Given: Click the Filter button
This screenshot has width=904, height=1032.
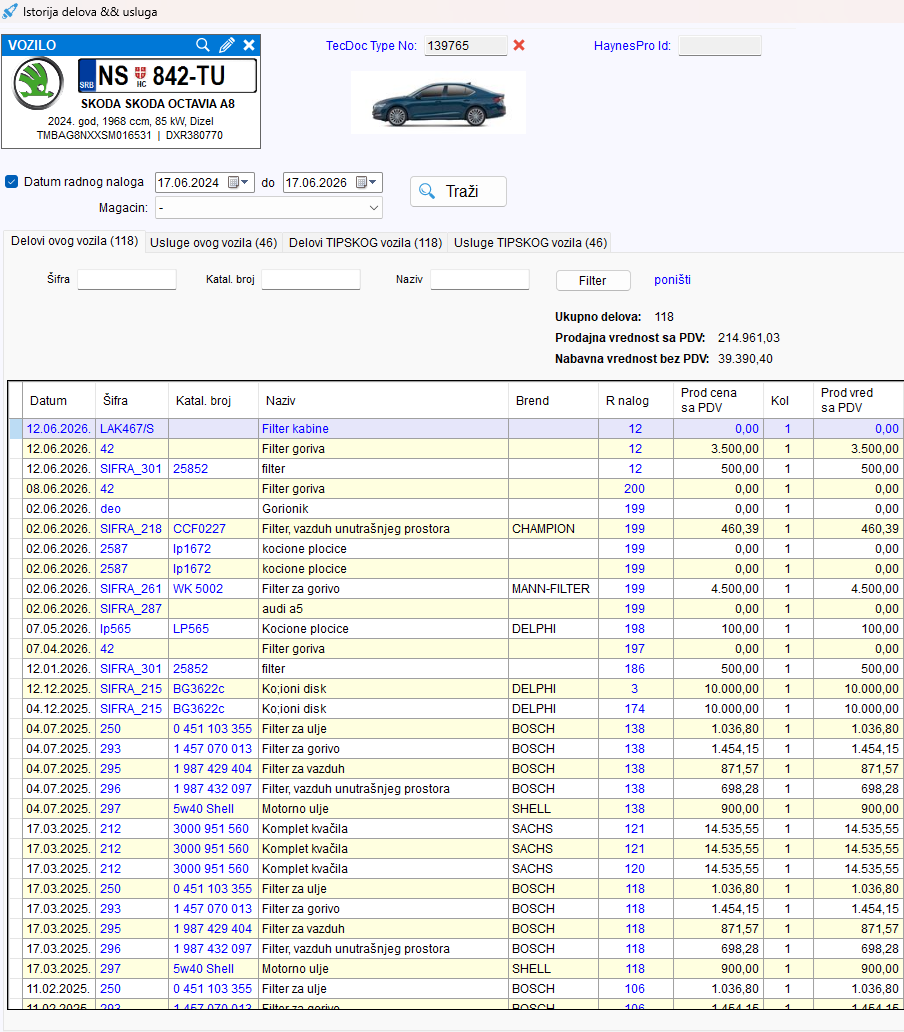Looking at the screenshot, I should pyautogui.click(x=593, y=280).
